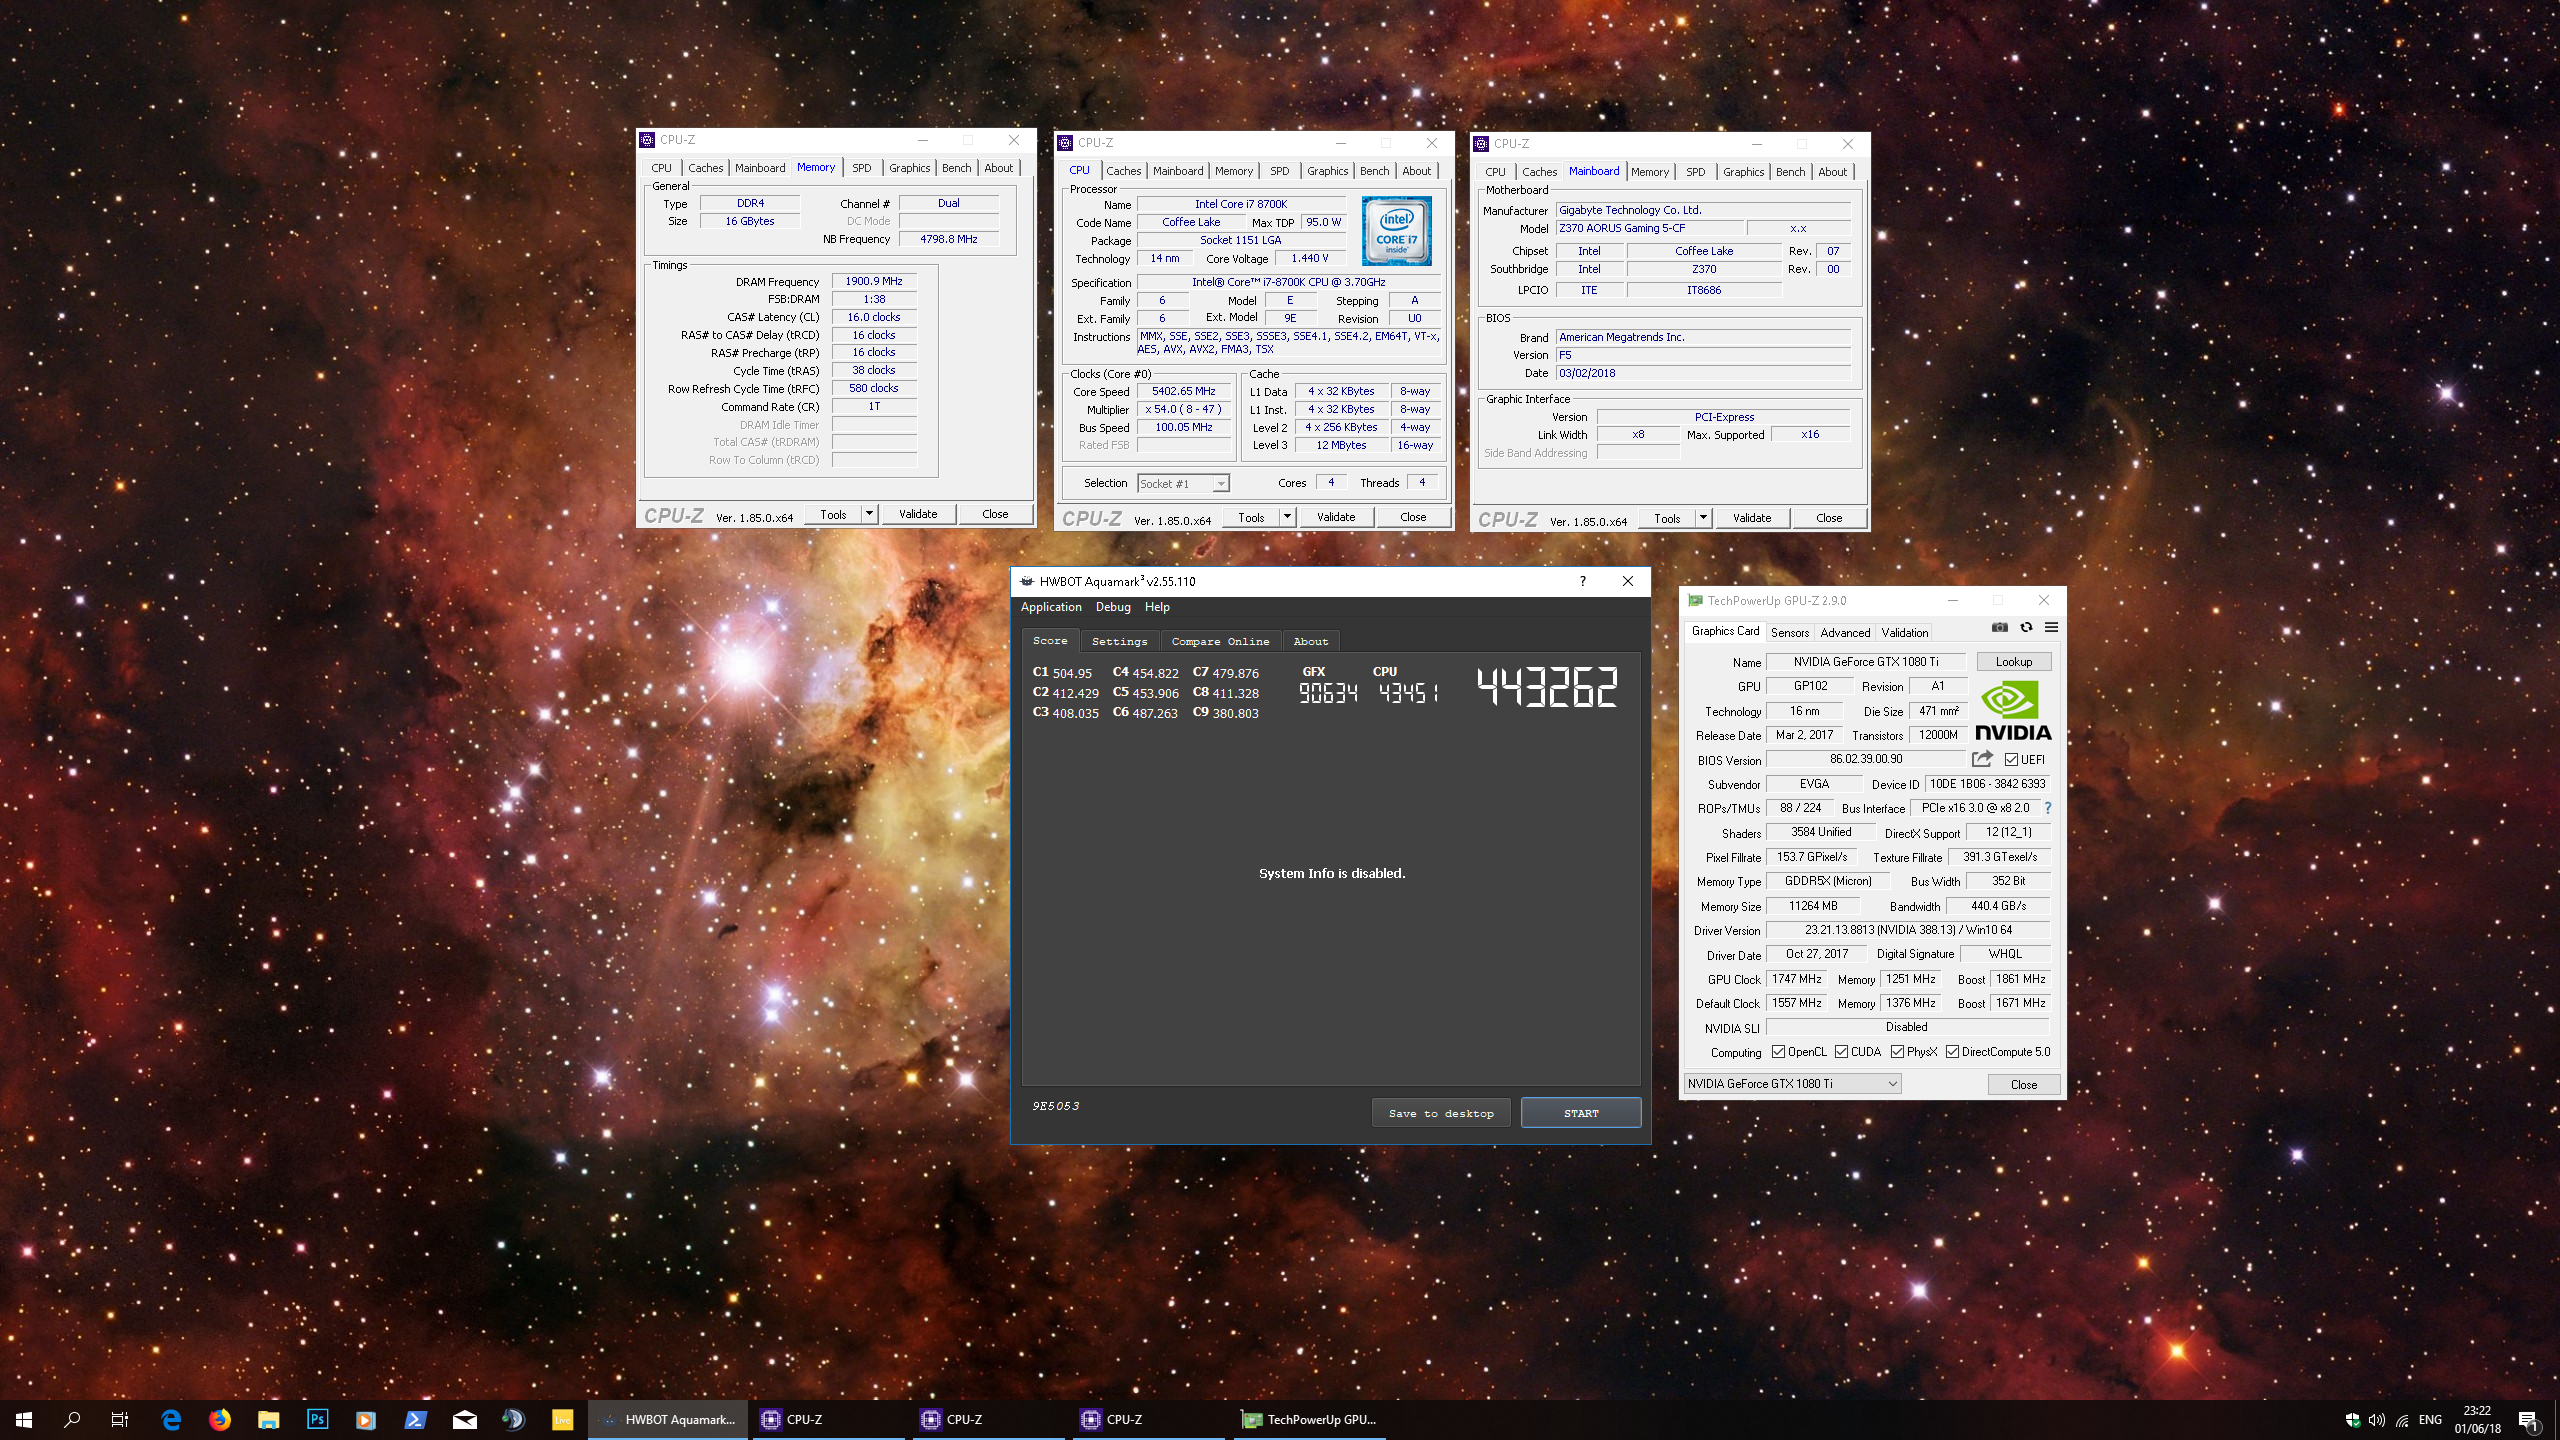Open Task View from the taskbar
The width and height of the screenshot is (2560, 1440).
click(120, 1419)
